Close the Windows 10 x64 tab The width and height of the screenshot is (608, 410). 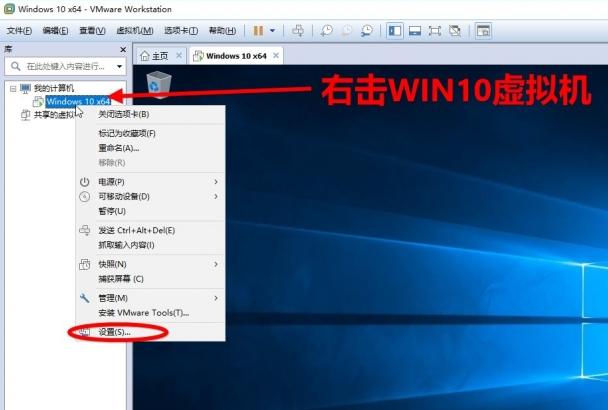tap(276, 56)
